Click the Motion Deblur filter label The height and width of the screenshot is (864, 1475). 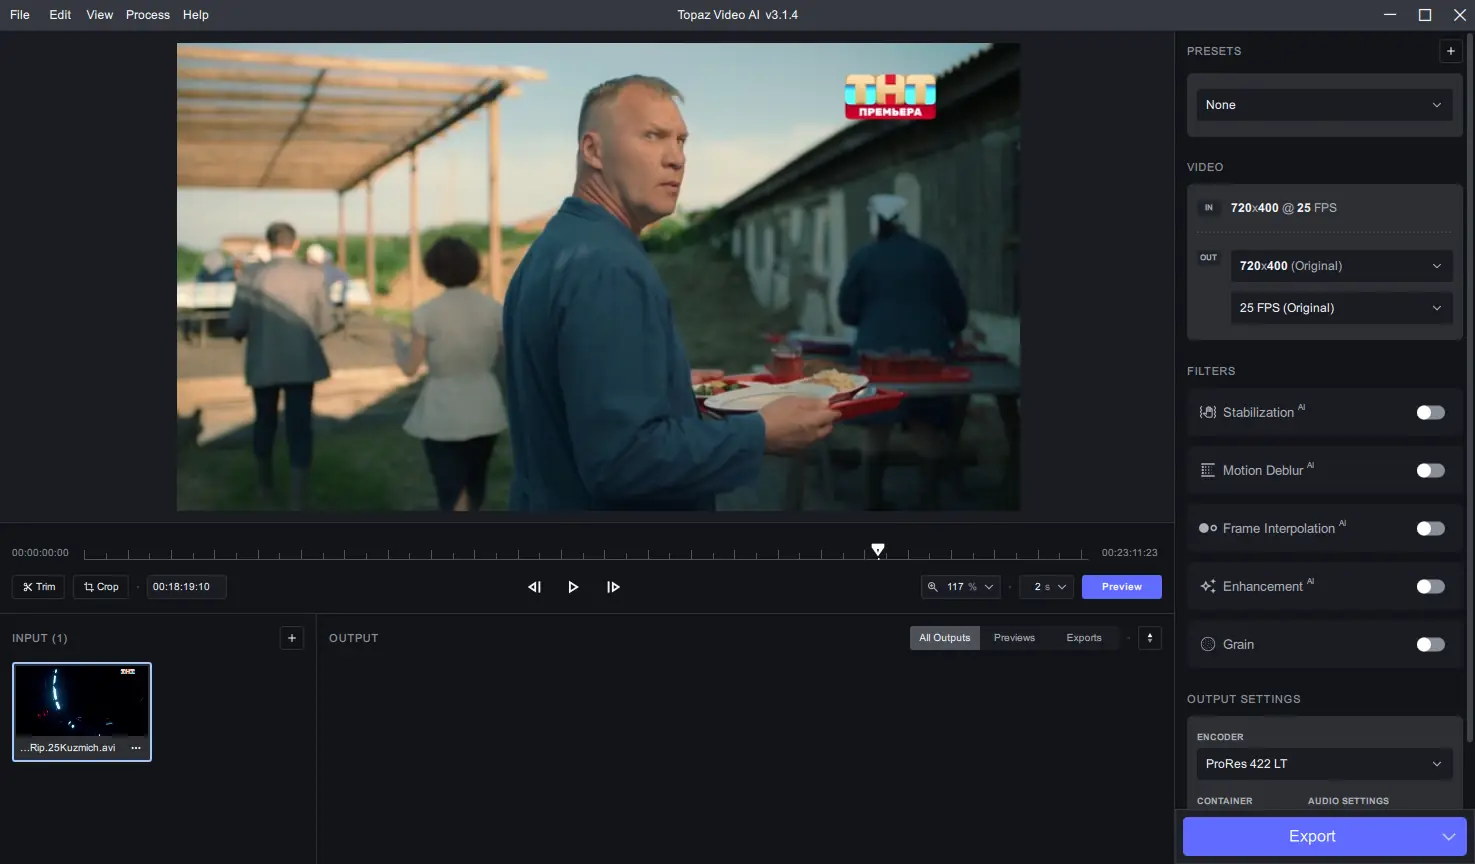(x=1263, y=470)
